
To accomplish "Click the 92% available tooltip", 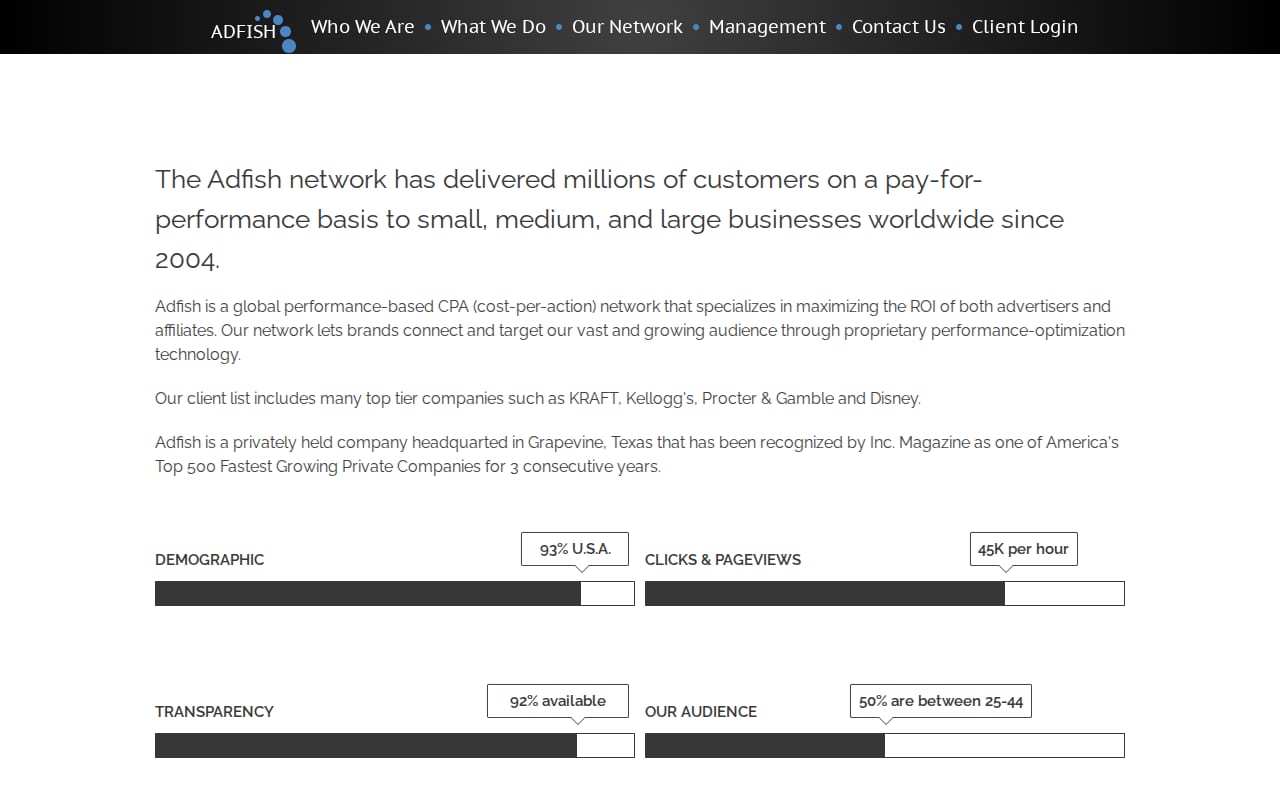I will 558,701.
